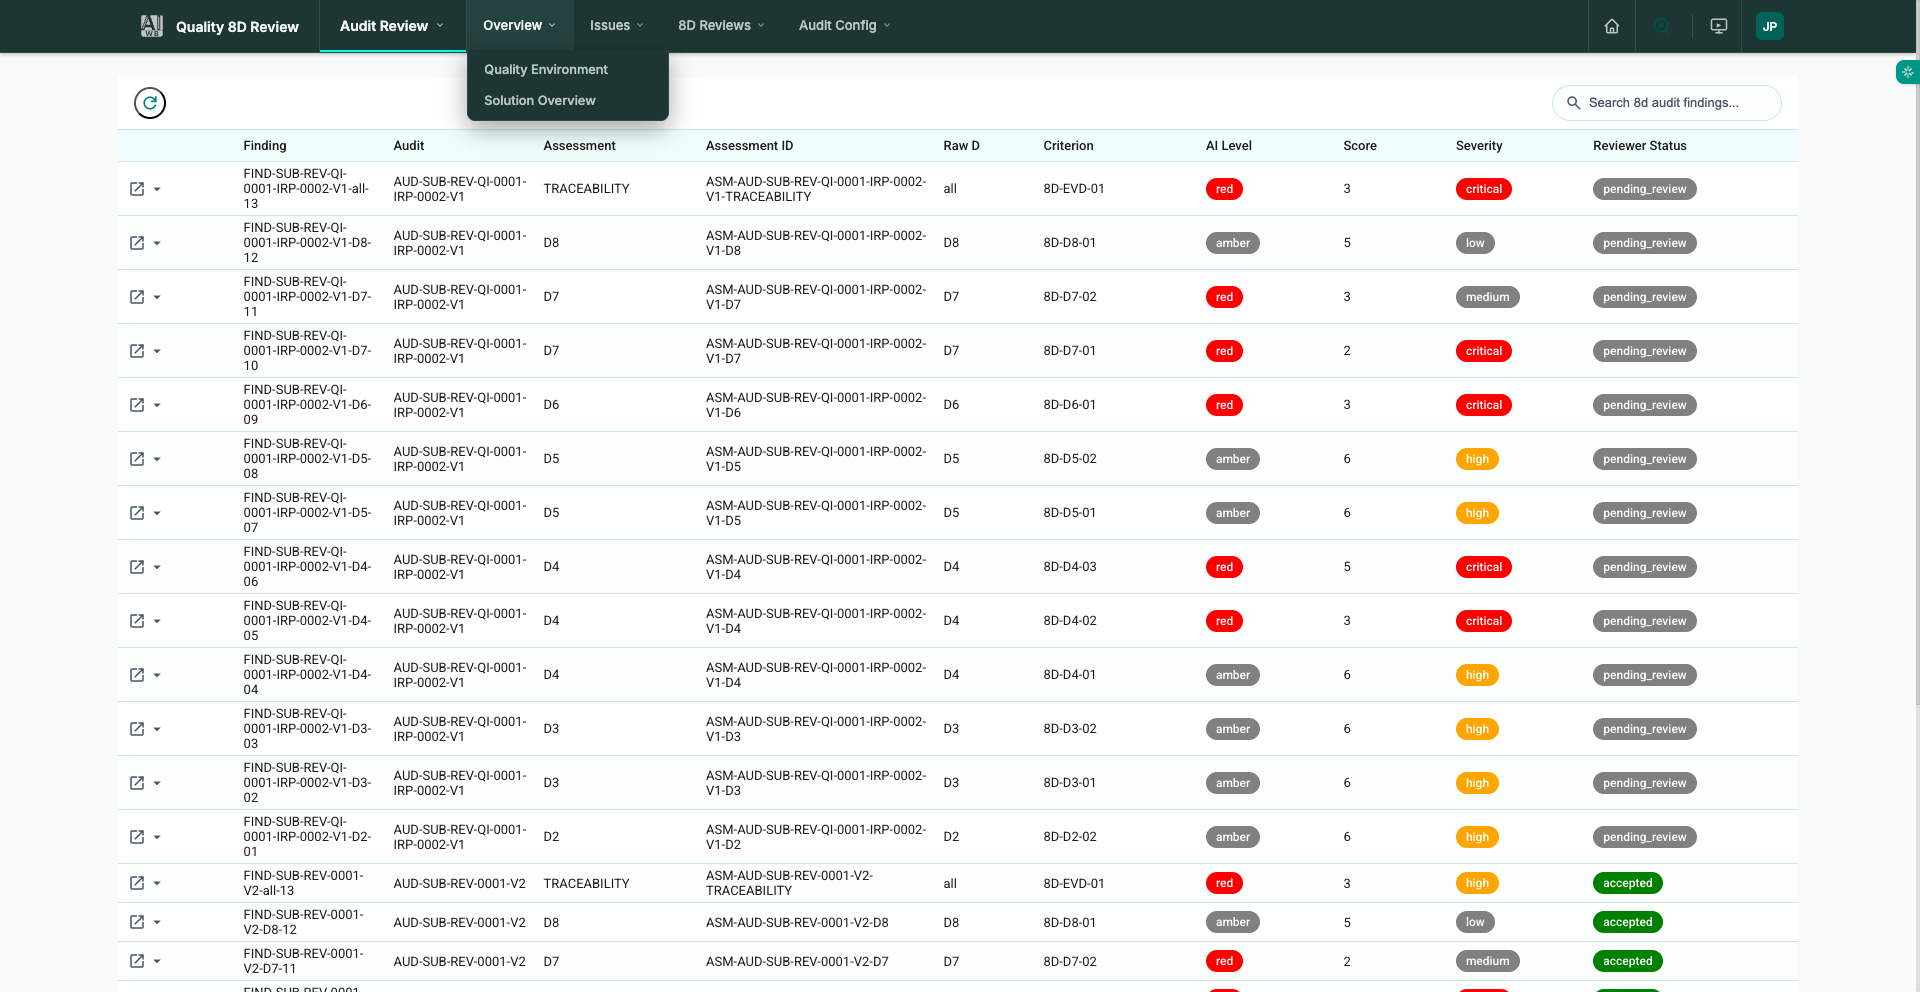
Task: Select Quality Environment from Overview dropdown
Action: [546, 69]
